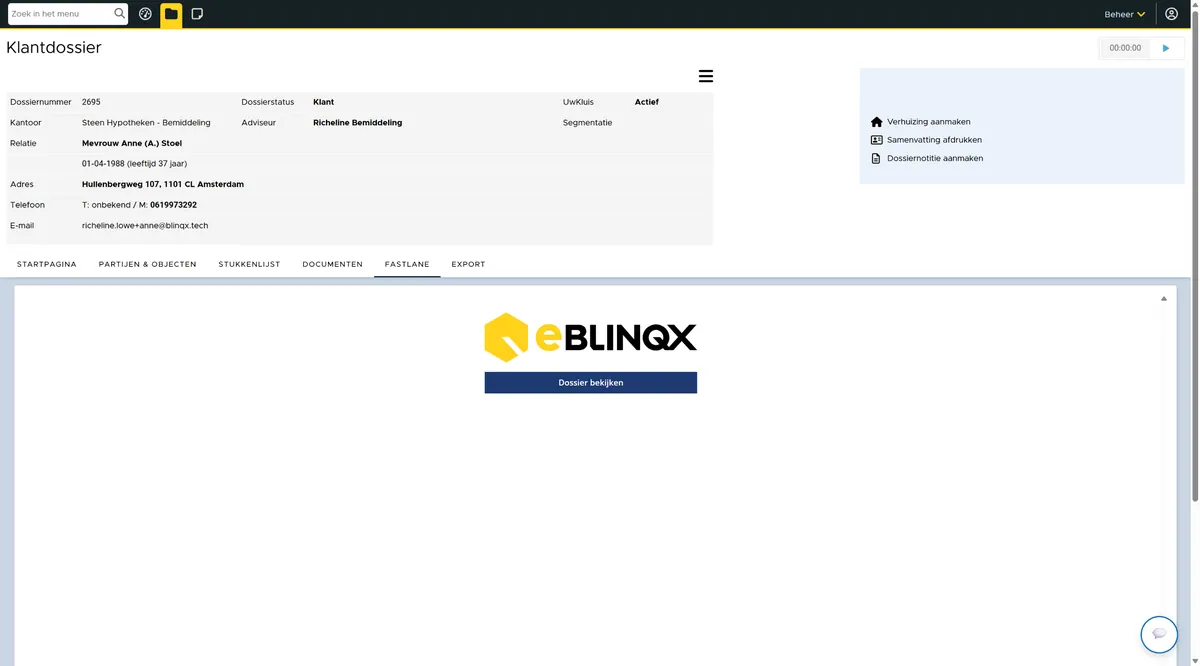Switch to the Startpagina tab
This screenshot has width=1200, height=666.
[47, 264]
